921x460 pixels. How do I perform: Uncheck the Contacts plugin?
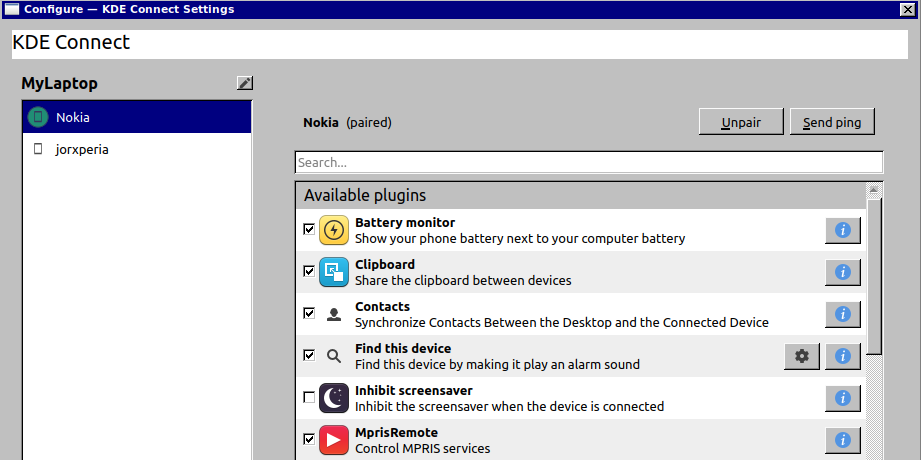point(309,314)
